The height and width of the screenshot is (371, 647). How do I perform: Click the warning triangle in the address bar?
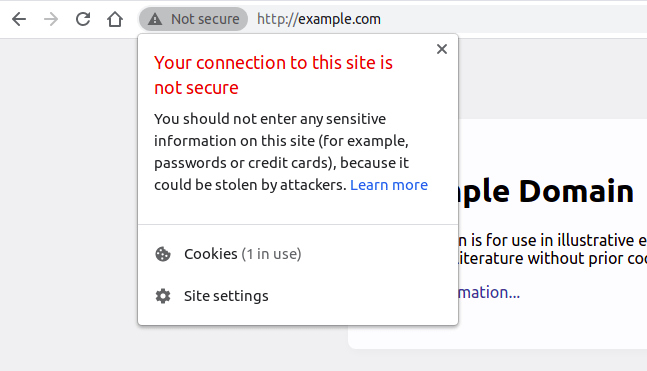click(x=155, y=19)
